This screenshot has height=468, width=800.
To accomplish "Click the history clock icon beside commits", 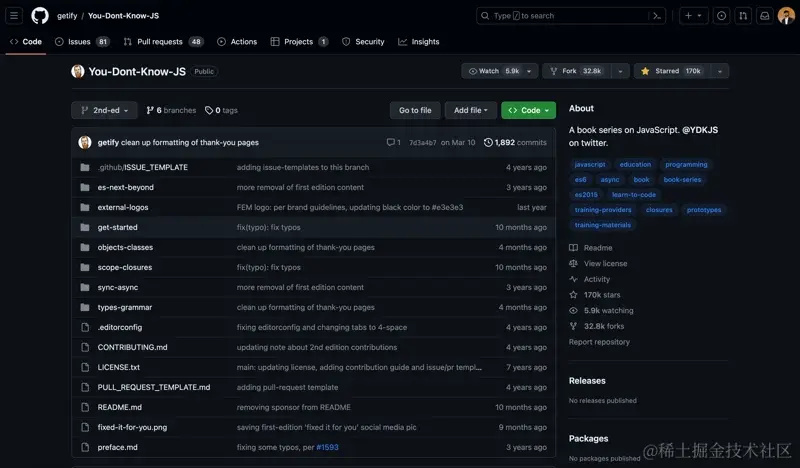I will click(x=488, y=142).
